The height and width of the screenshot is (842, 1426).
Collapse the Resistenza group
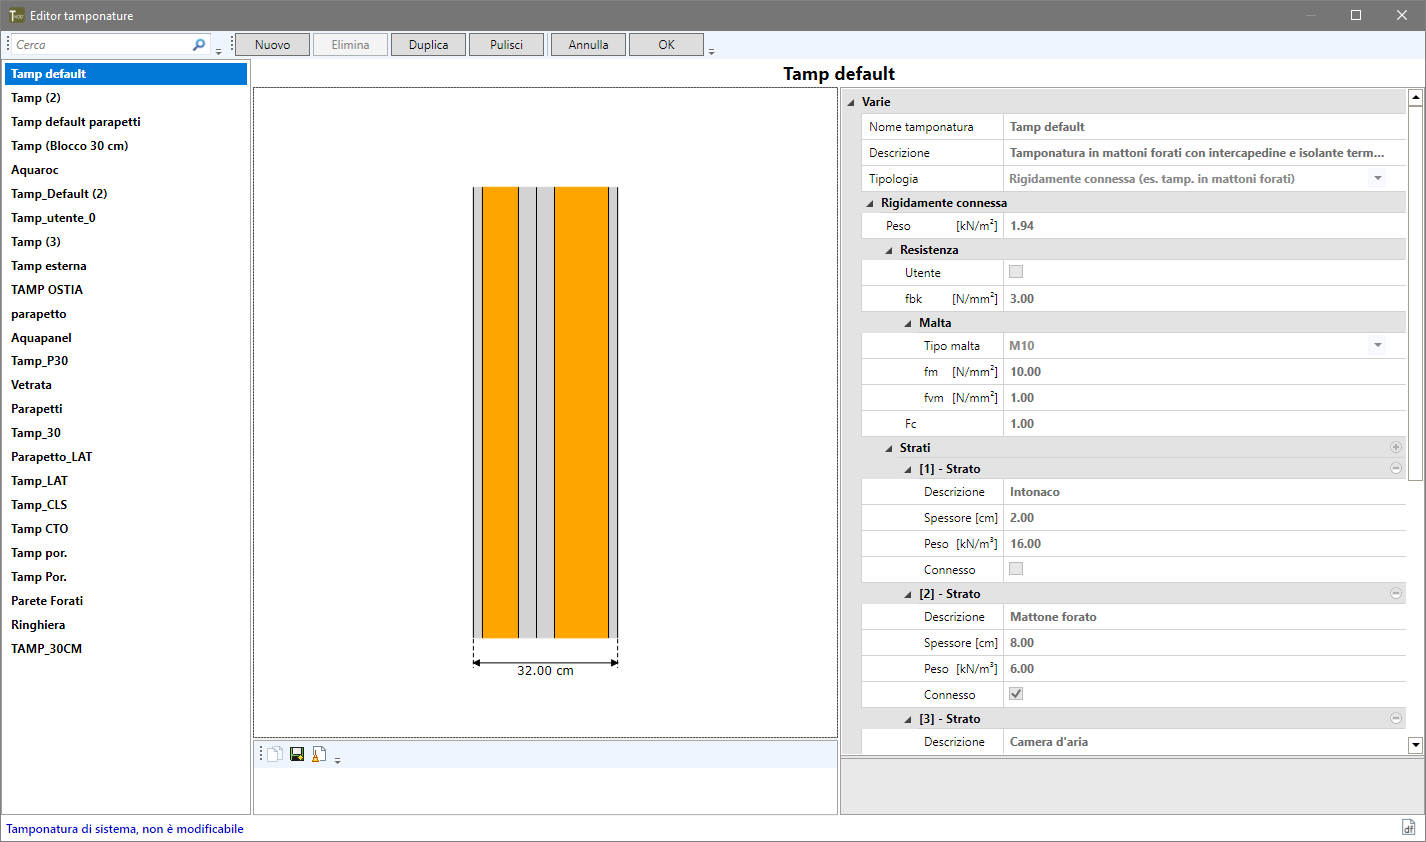[889, 250]
